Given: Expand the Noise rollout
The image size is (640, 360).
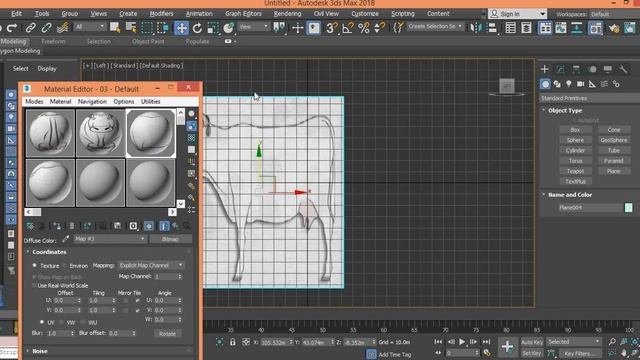Looking at the screenshot, I should [x=40, y=351].
